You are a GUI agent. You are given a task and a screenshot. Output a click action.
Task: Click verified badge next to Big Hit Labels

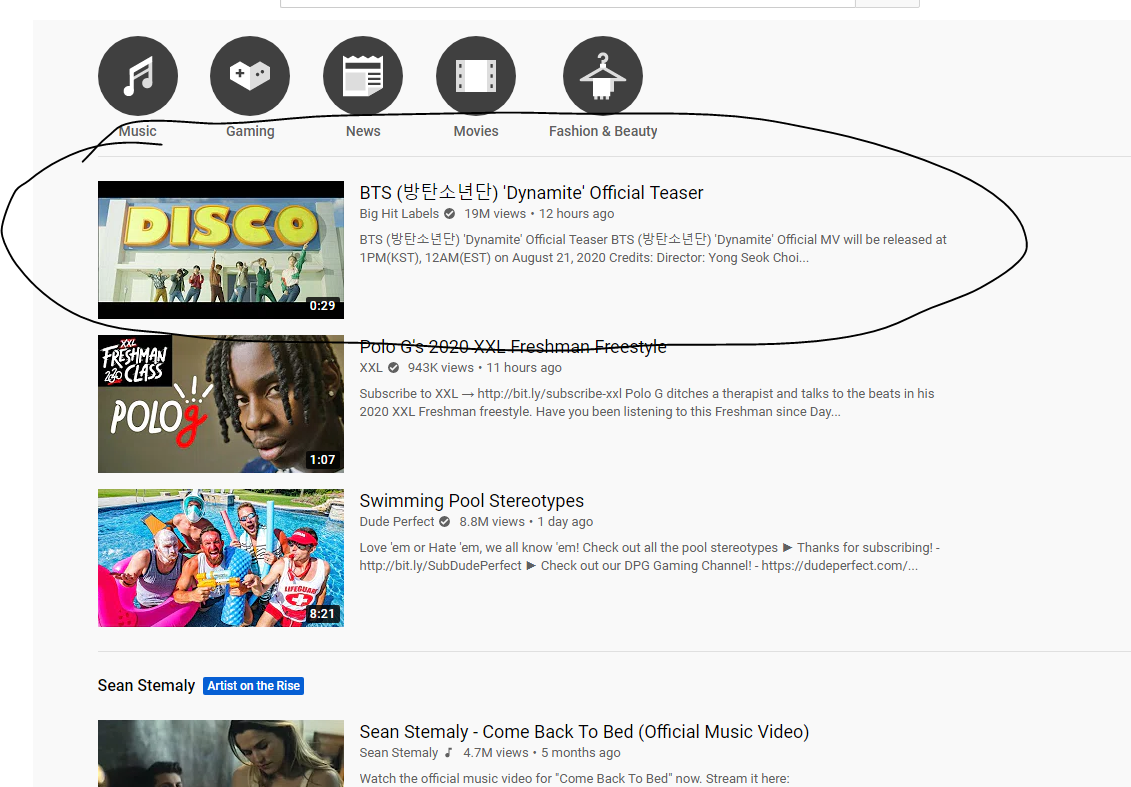tap(450, 214)
